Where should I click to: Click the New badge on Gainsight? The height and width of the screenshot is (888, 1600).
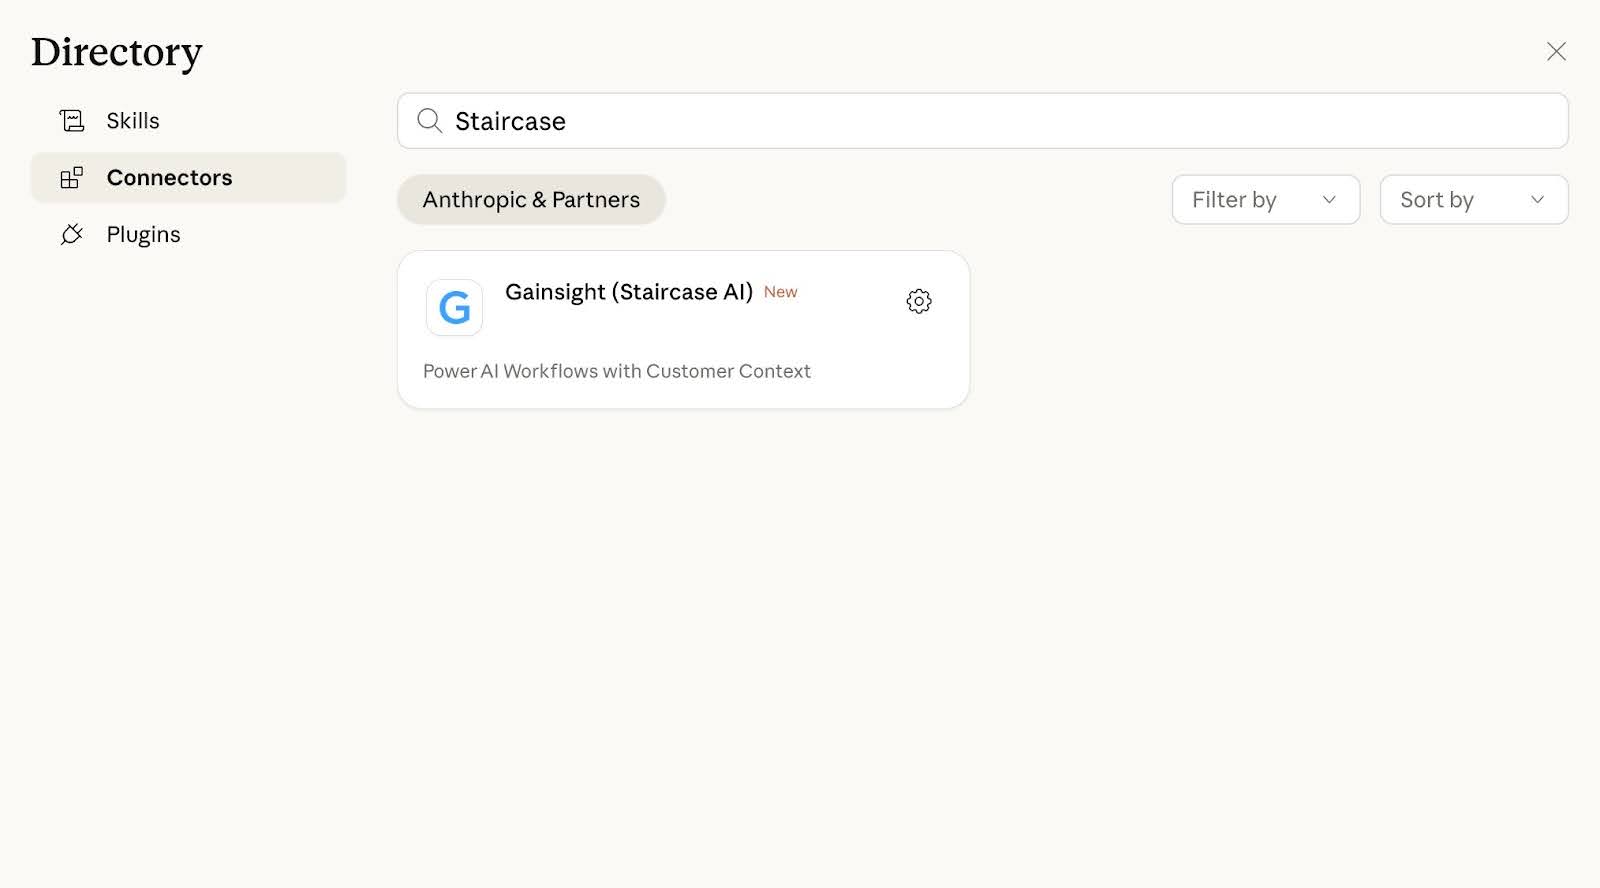pyautogui.click(x=781, y=292)
